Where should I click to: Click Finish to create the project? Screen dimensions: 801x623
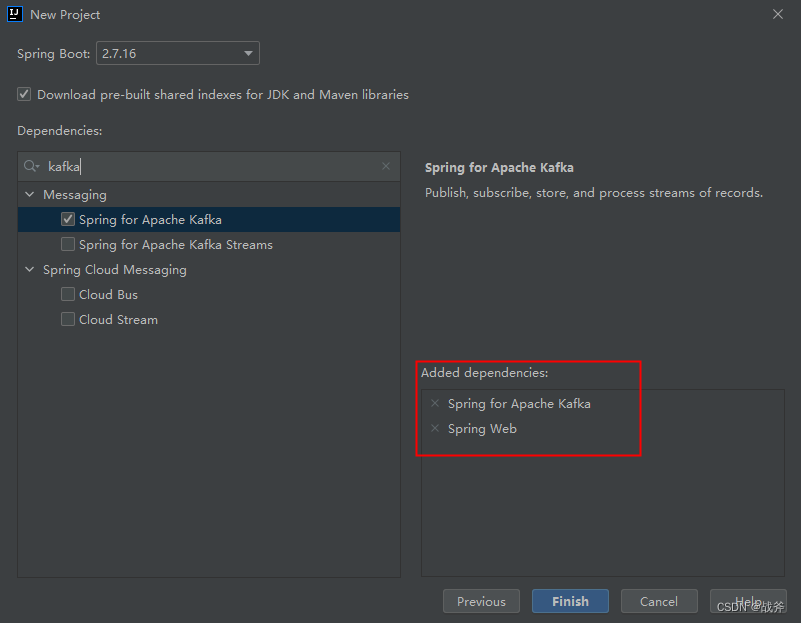tap(570, 601)
